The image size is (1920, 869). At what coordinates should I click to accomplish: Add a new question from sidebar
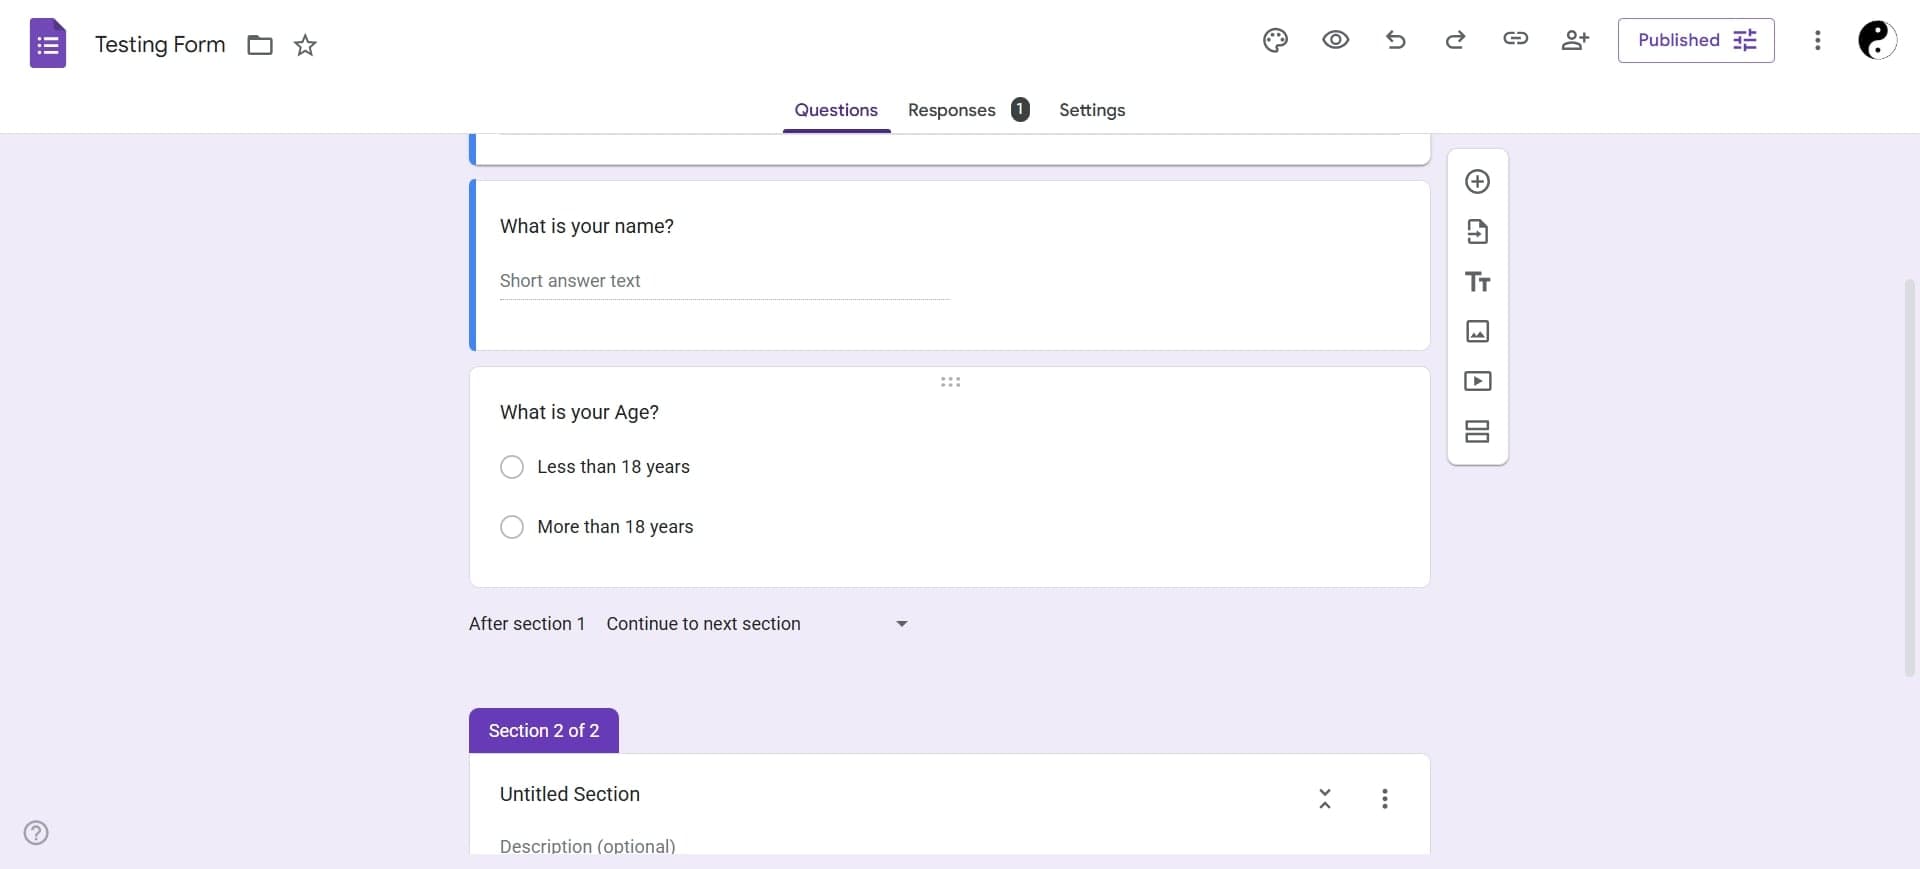(1477, 182)
